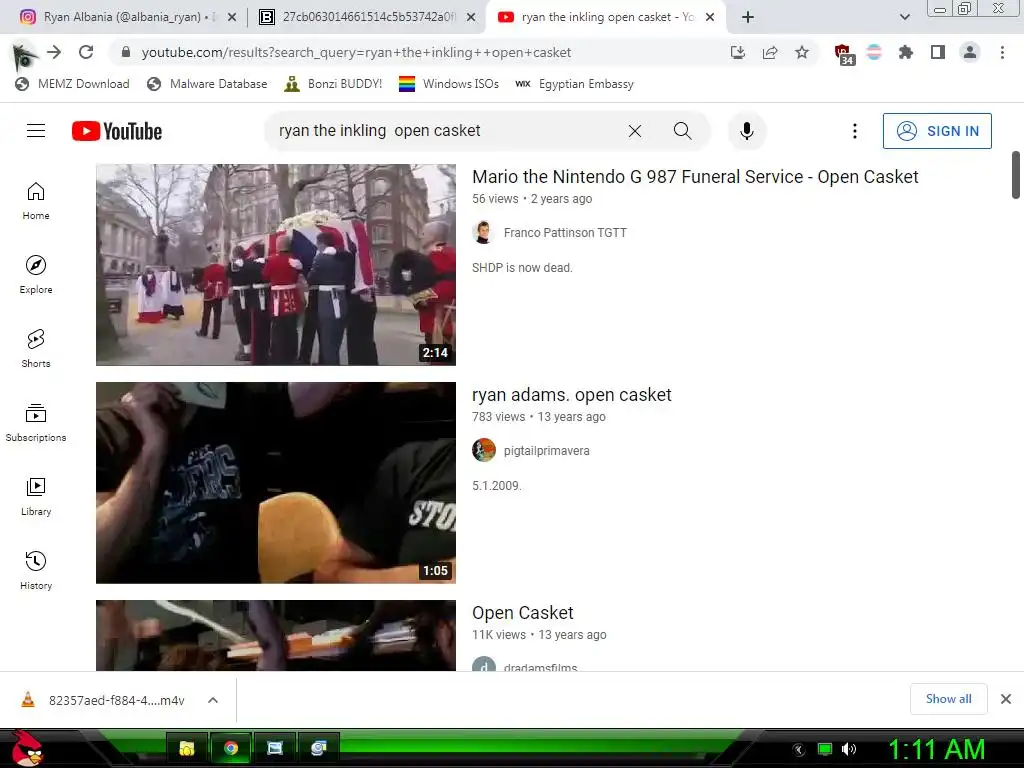Open pigtailprimavera channel avatar

tap(483, 451)
